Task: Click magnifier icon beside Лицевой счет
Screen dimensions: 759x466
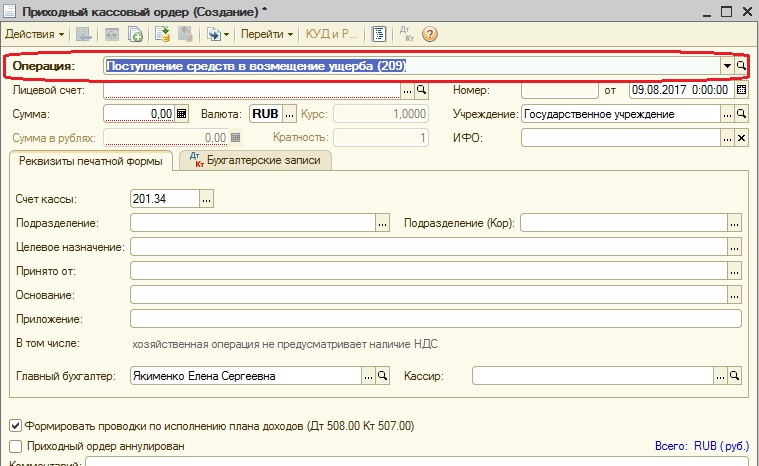Action: (x=422, y=90)
